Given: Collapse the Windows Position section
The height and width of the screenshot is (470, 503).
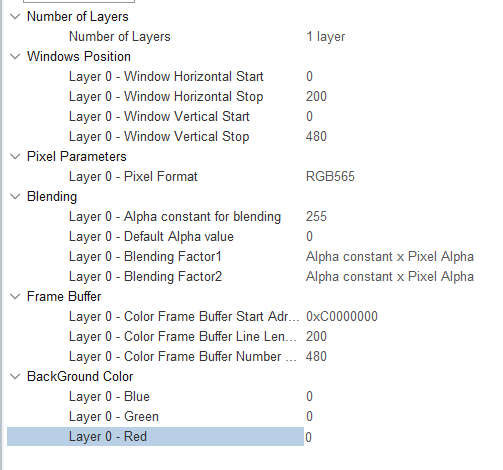Looking at the screenshot, I should click(x=15, y=56).
